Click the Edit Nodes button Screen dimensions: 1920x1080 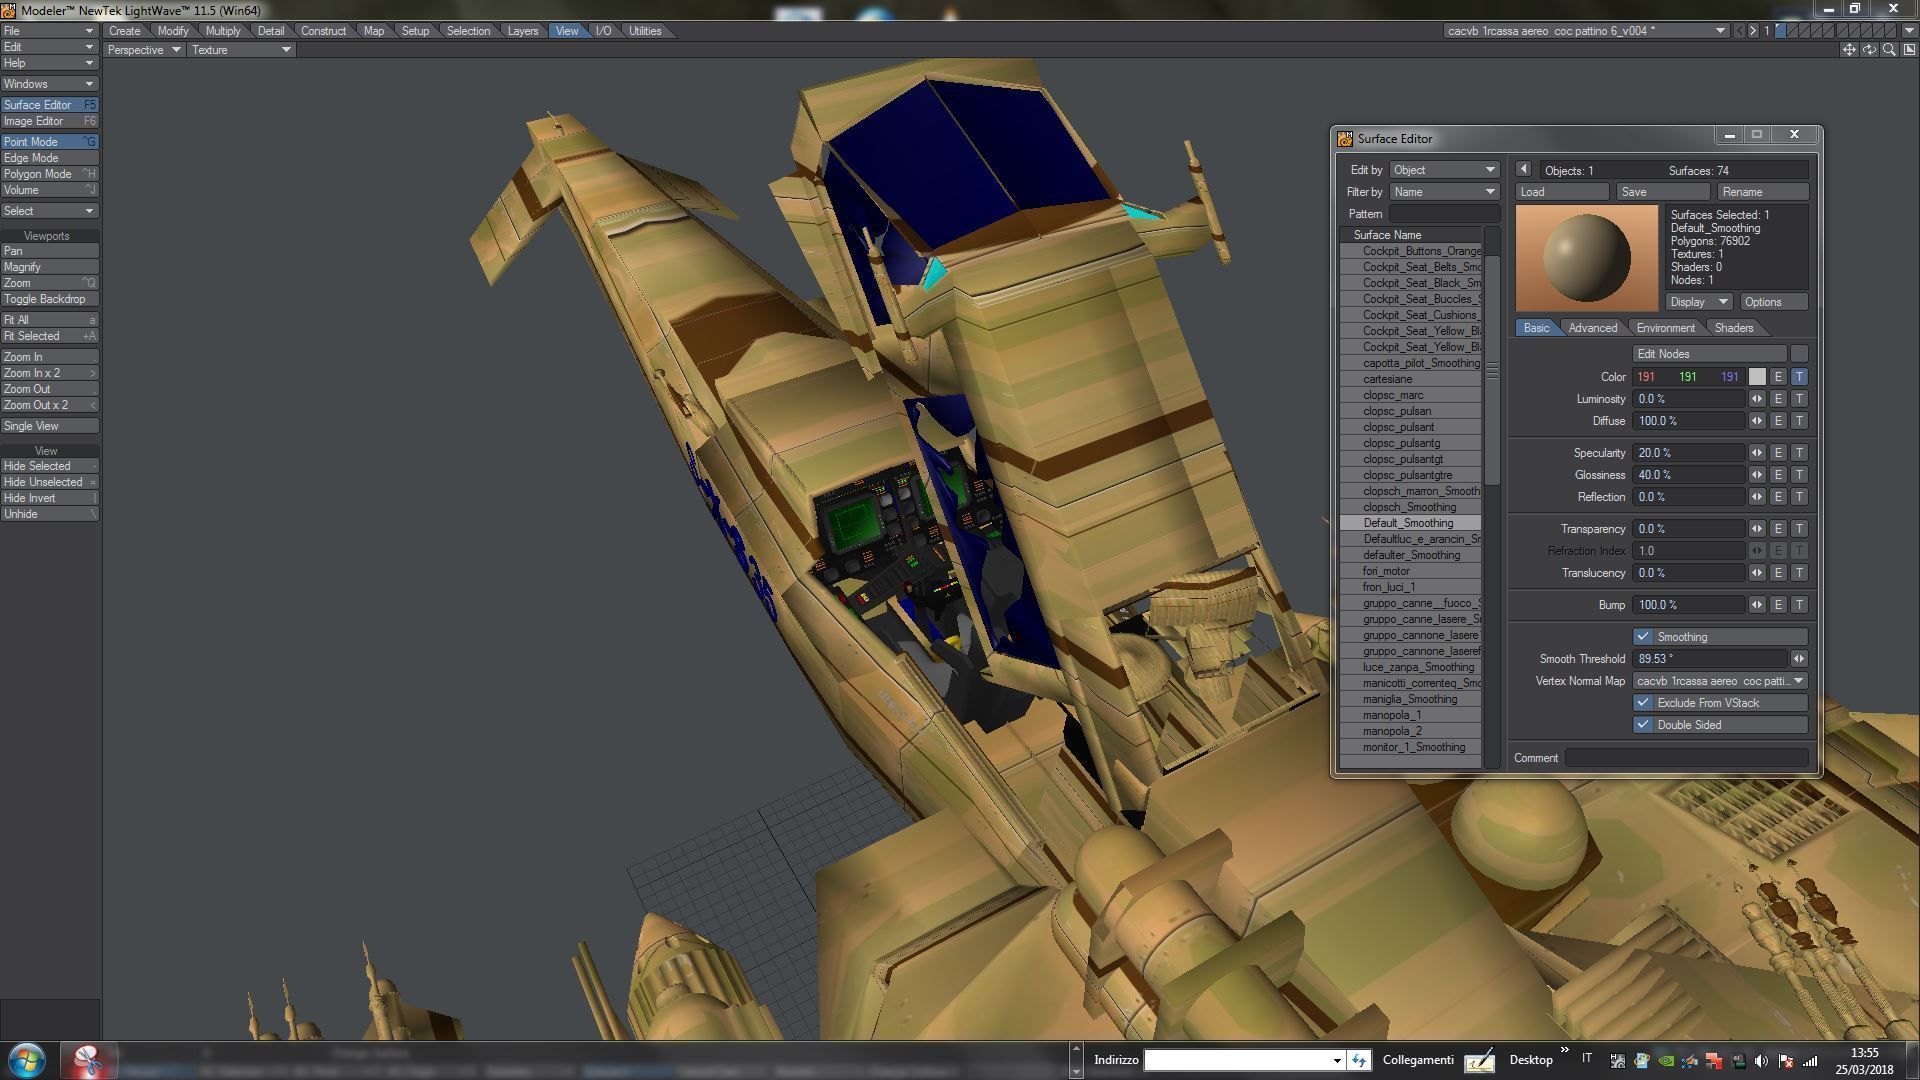(x=1709, y=354)
